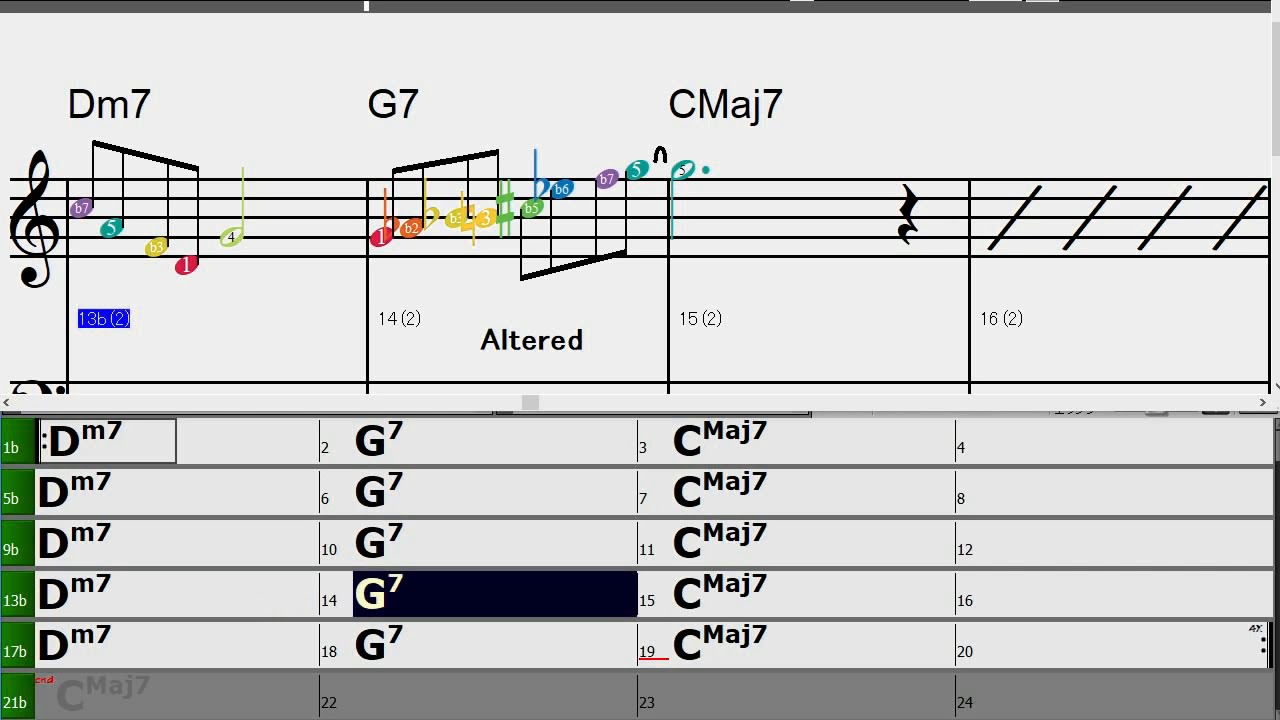
Task: Click the green b5 note in G7 bar
Action: coord(532,208)
